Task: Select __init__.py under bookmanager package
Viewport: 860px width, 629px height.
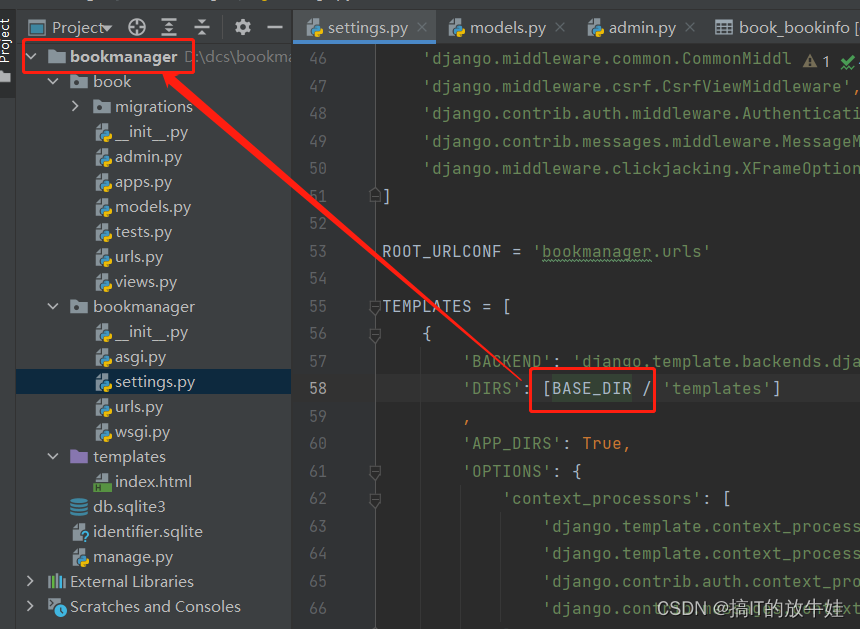Action: pos(151,332)
